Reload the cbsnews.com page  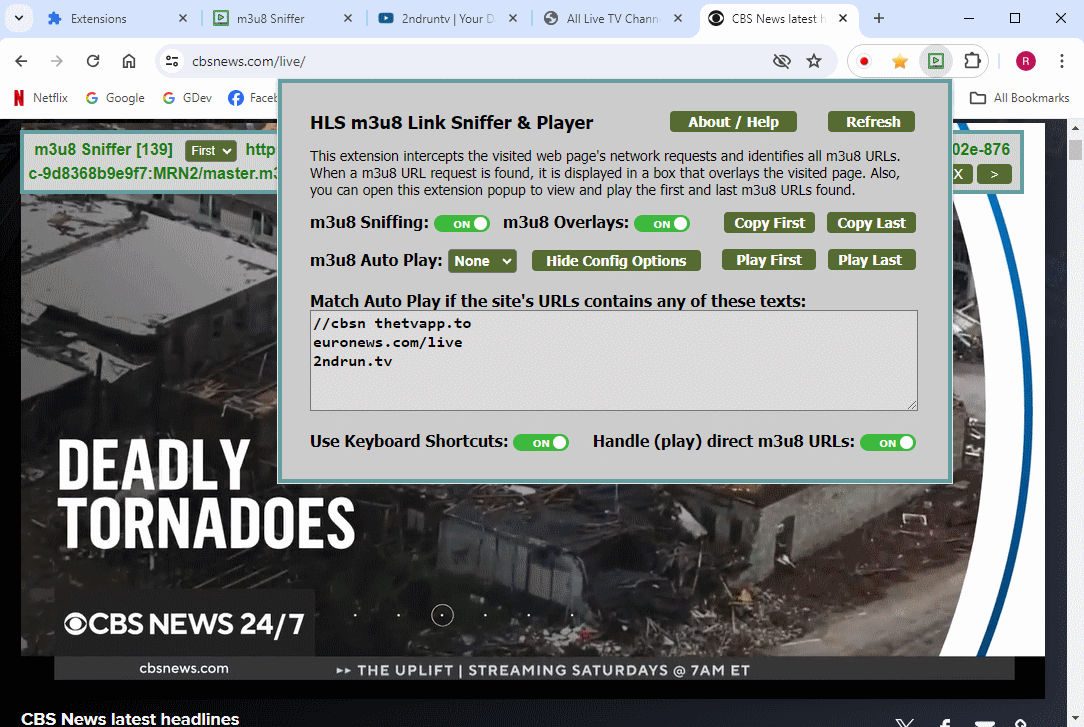(93, 61)
